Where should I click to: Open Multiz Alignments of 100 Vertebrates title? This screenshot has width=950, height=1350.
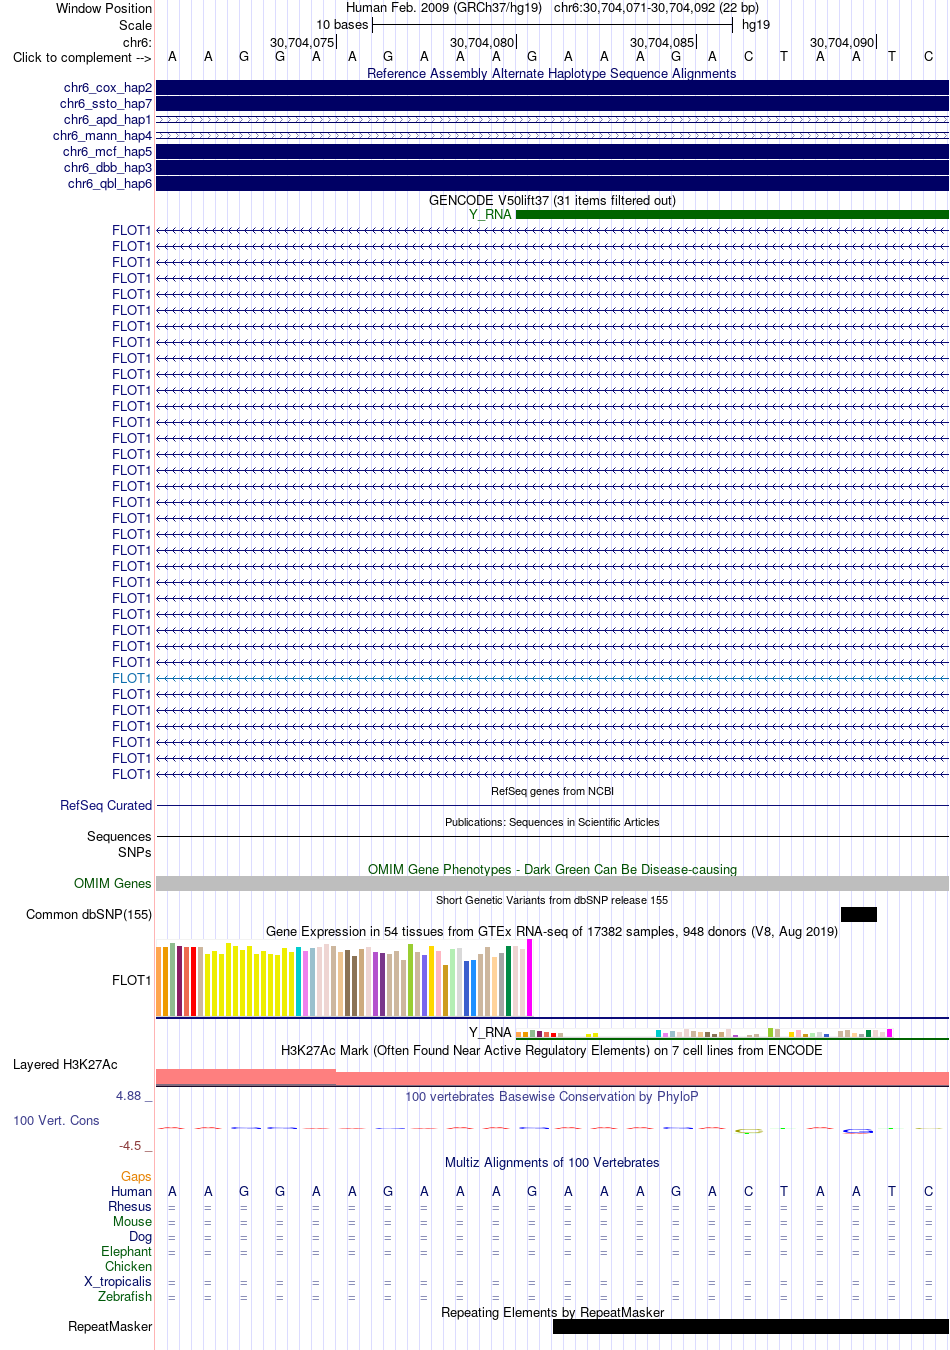pyautogui.click(x=552, y=1162)
